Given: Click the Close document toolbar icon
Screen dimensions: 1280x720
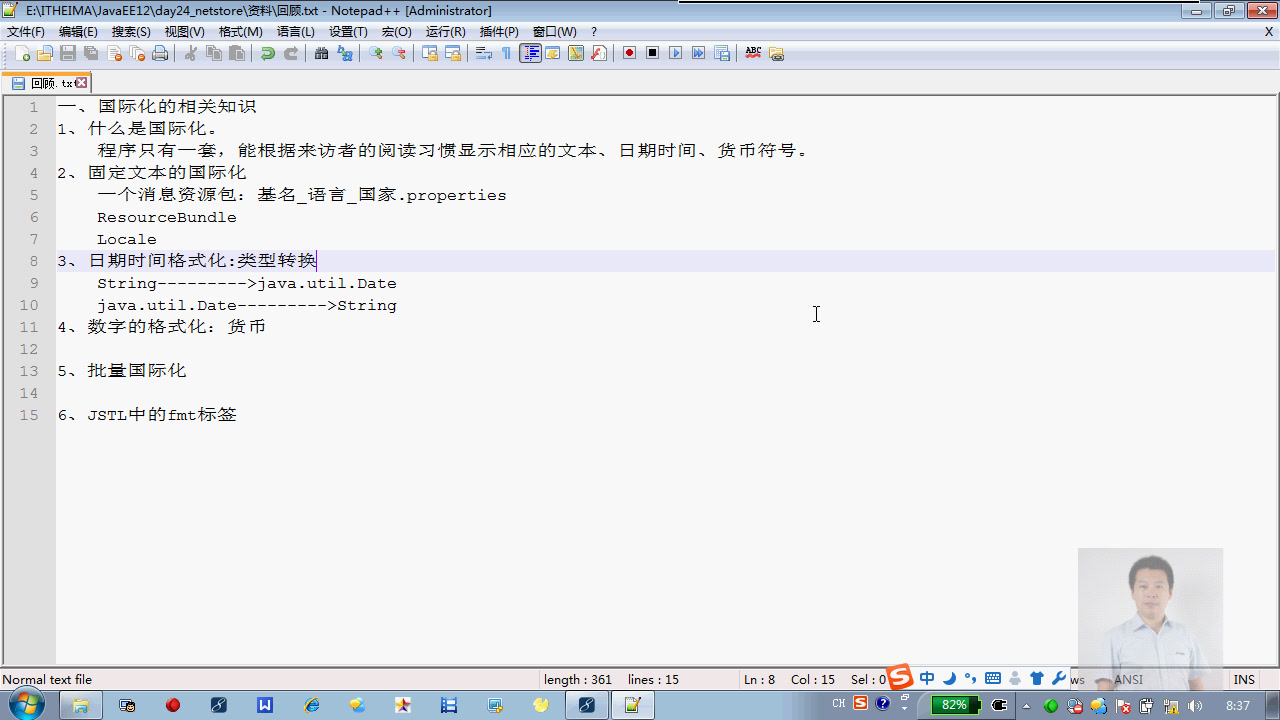Looking at the screenshot, I should tap(114, 53).
